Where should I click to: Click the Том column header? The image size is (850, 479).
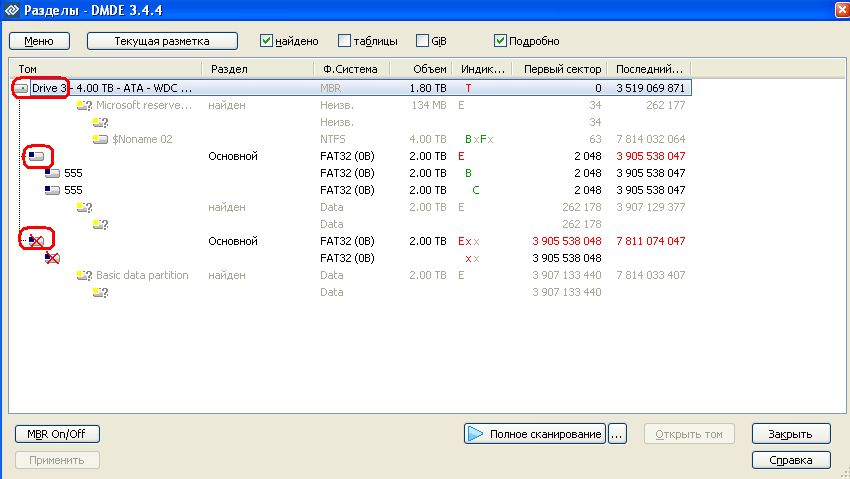pos(106,69)
